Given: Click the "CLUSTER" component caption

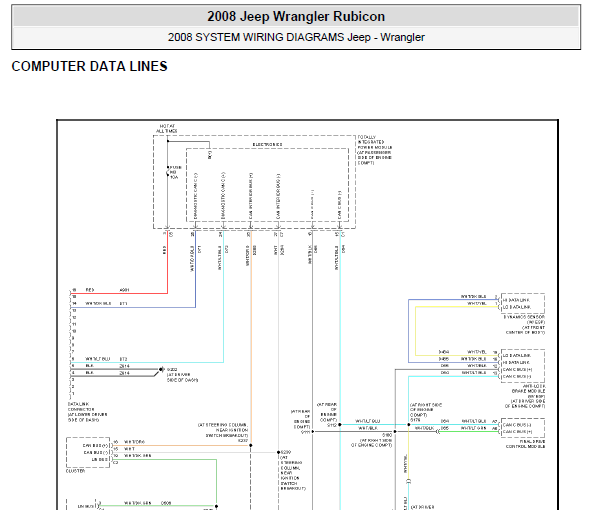Looking at the screenshot, I should [75, 471].
